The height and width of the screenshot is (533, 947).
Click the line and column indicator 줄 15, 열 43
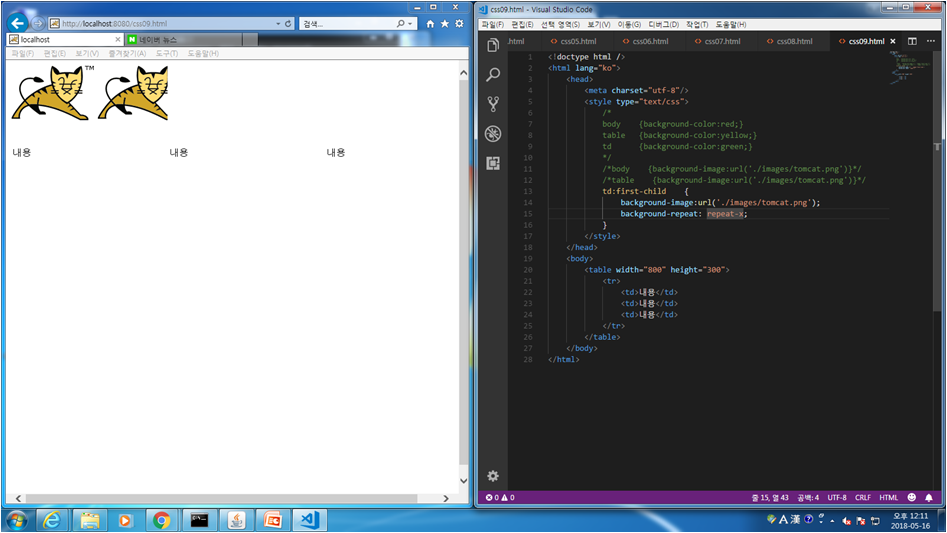coord(770,497)
